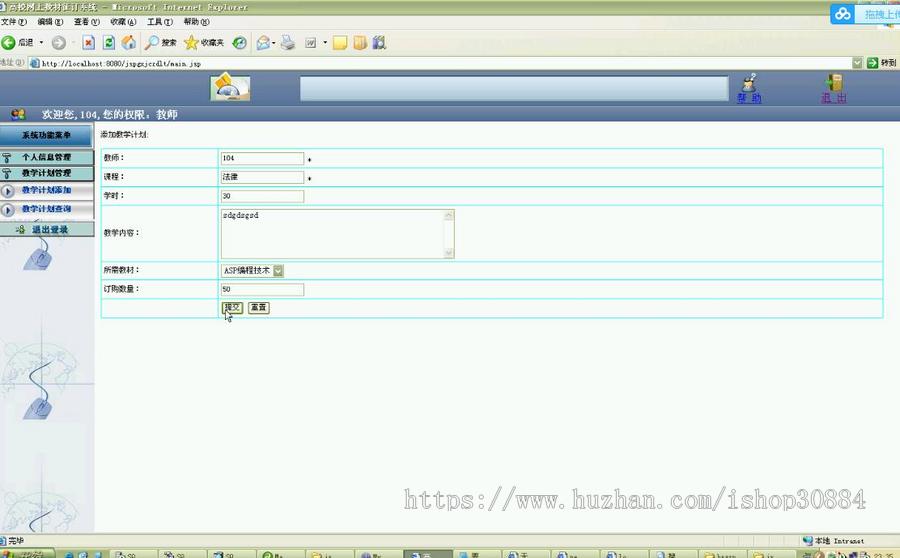Screen dimensions: 900x558
Task: Go to the Home page icon
Action: (x=129, y=42)
